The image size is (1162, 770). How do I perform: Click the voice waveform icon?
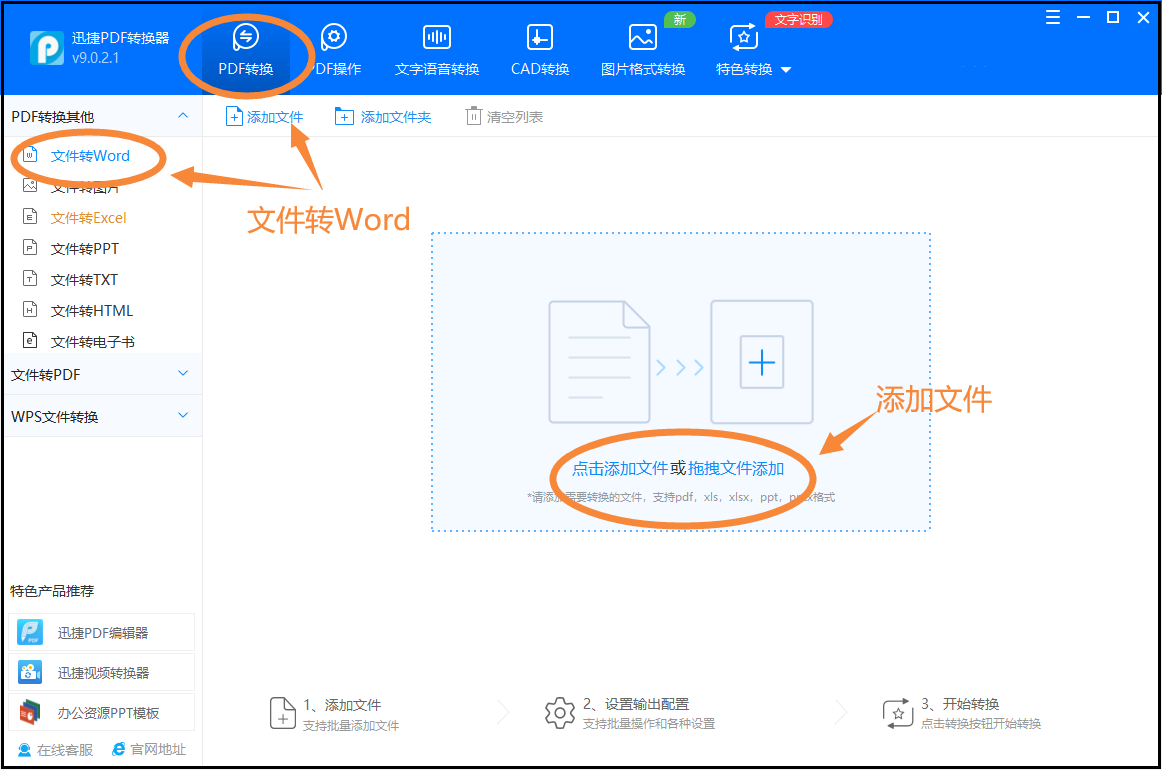(436, 36)
